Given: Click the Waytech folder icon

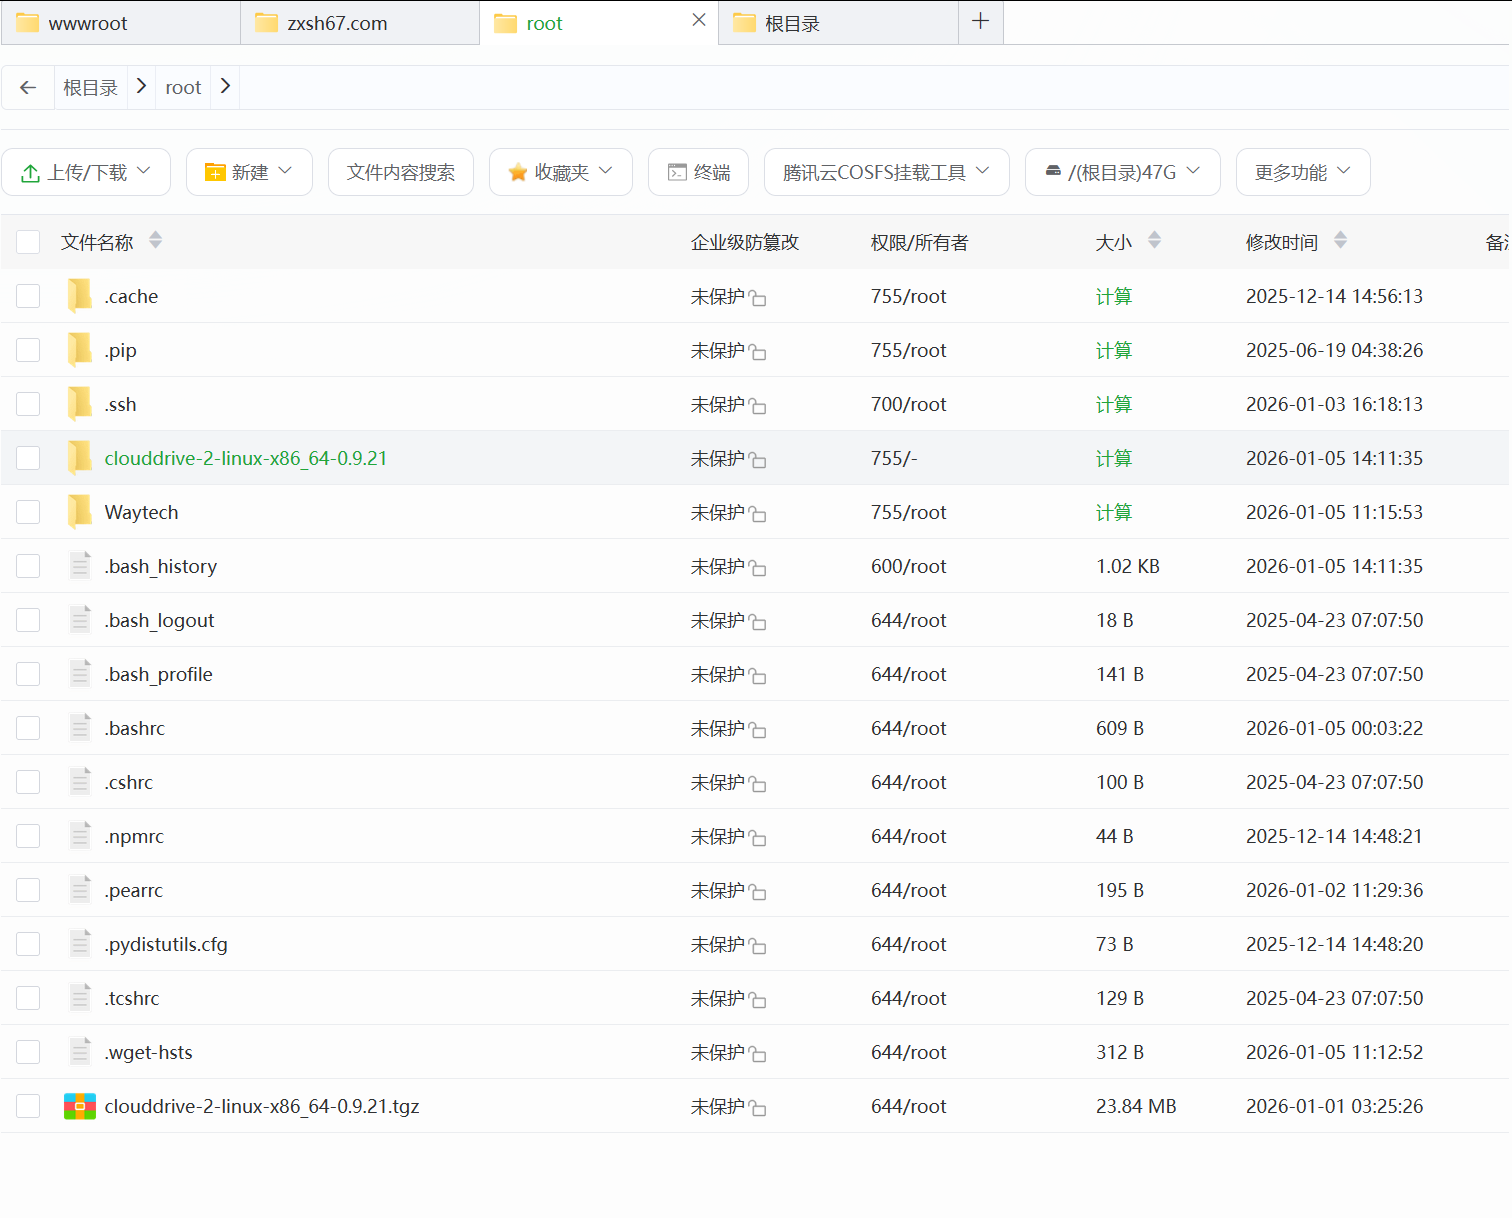Looking at the screenshot, I should point(79,510).
